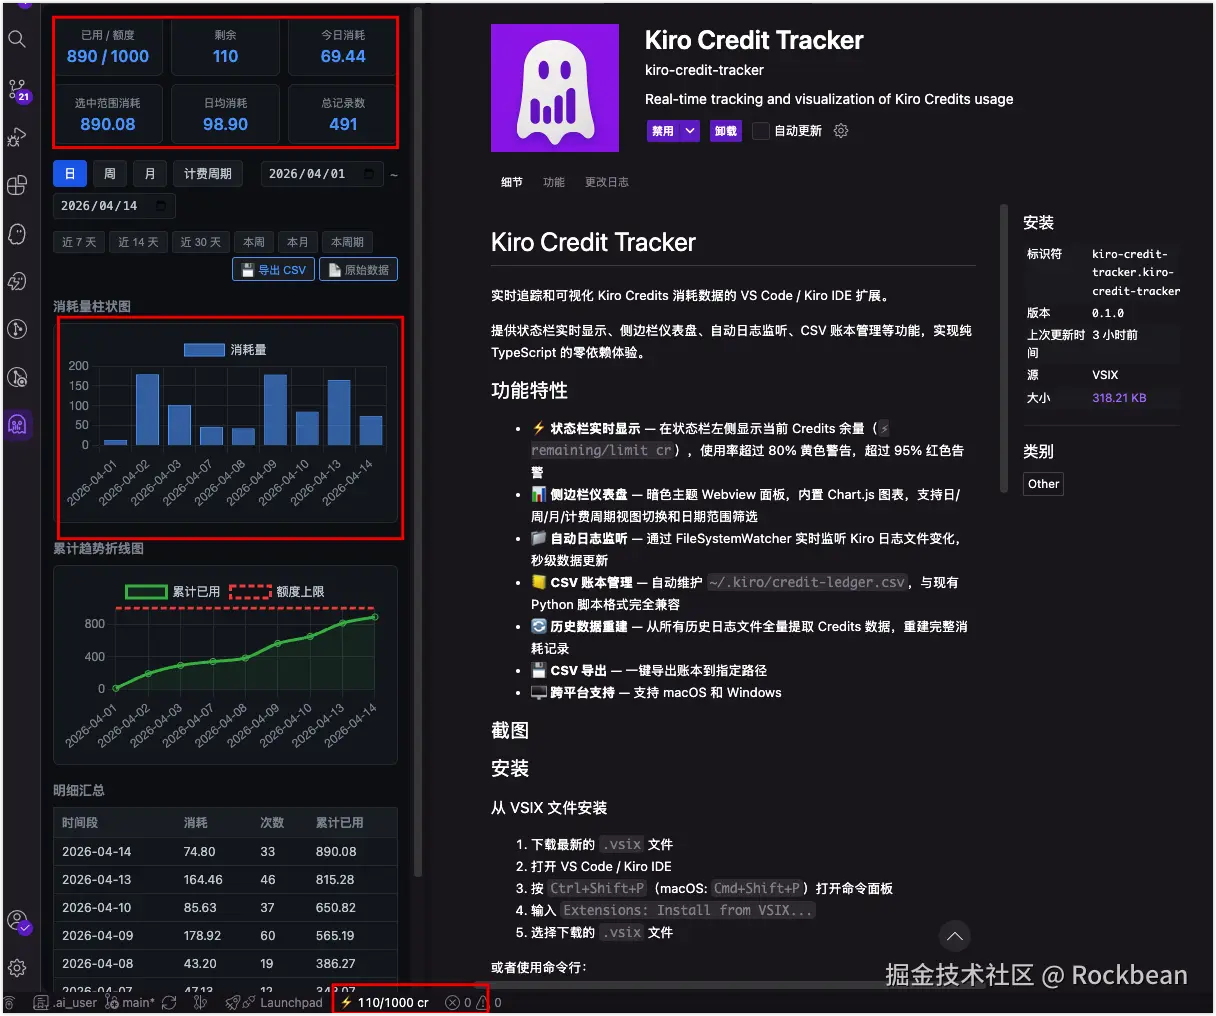The image size is (1216, 1016).
Task: Click the .ai_user profile status item
Action: 66,1002
